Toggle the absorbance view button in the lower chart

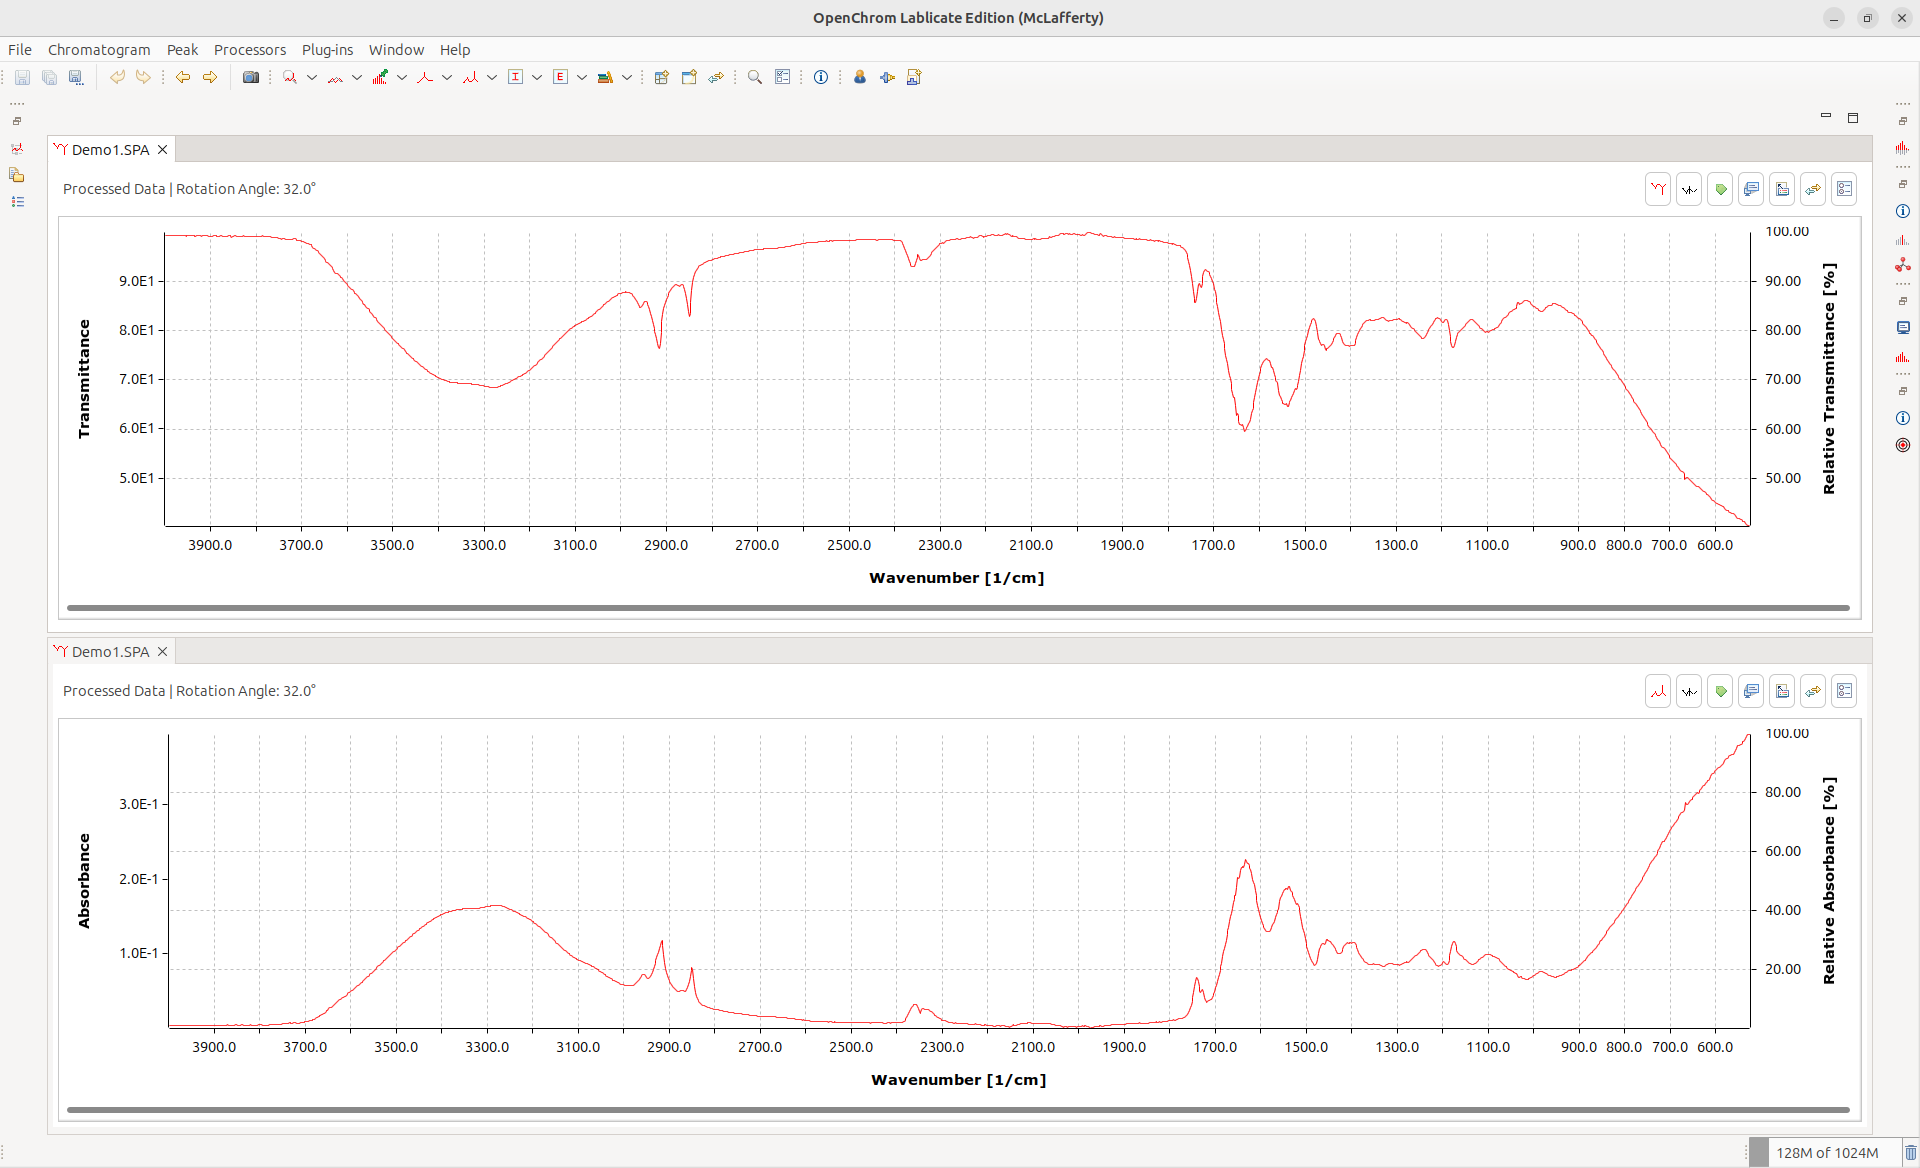[1658, 691]
